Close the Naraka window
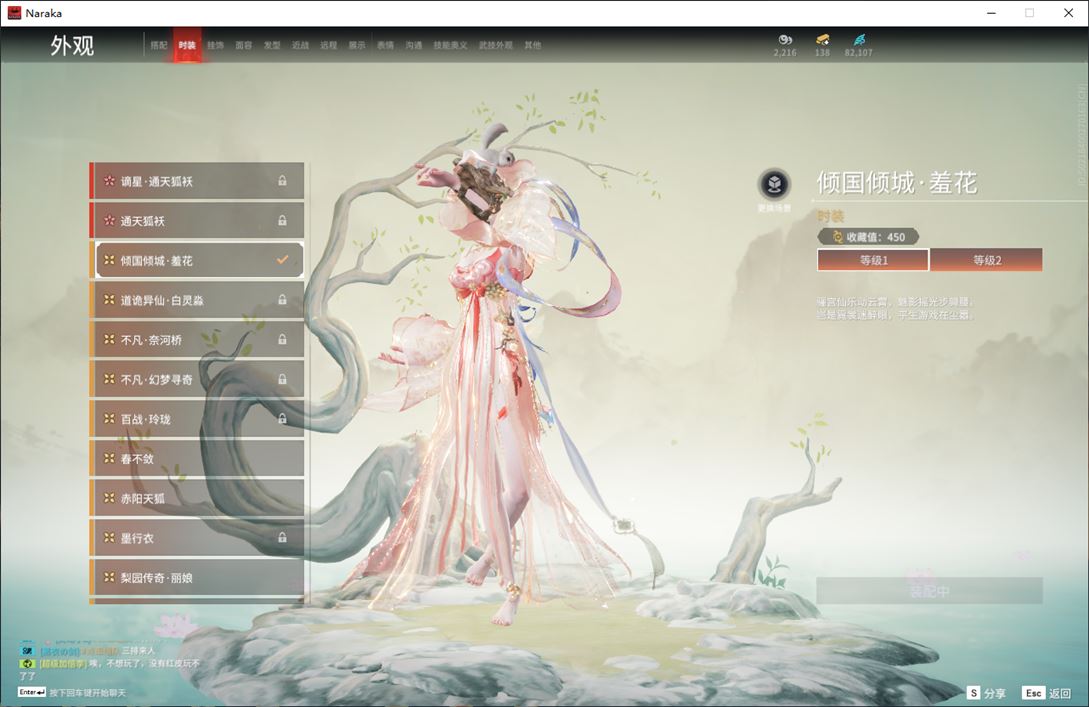The height and width of the screenshot is (707, 1089). click(1068, 13)
